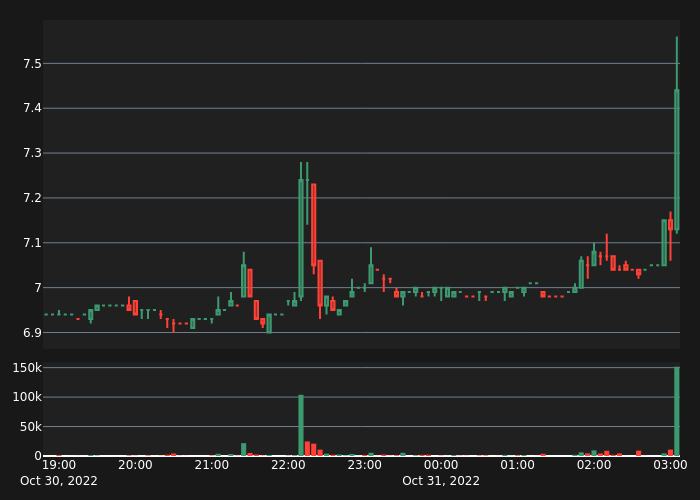Click the 01:00 time axis label
This screenshot has width=700, height=500.
(x=517, y=465)
